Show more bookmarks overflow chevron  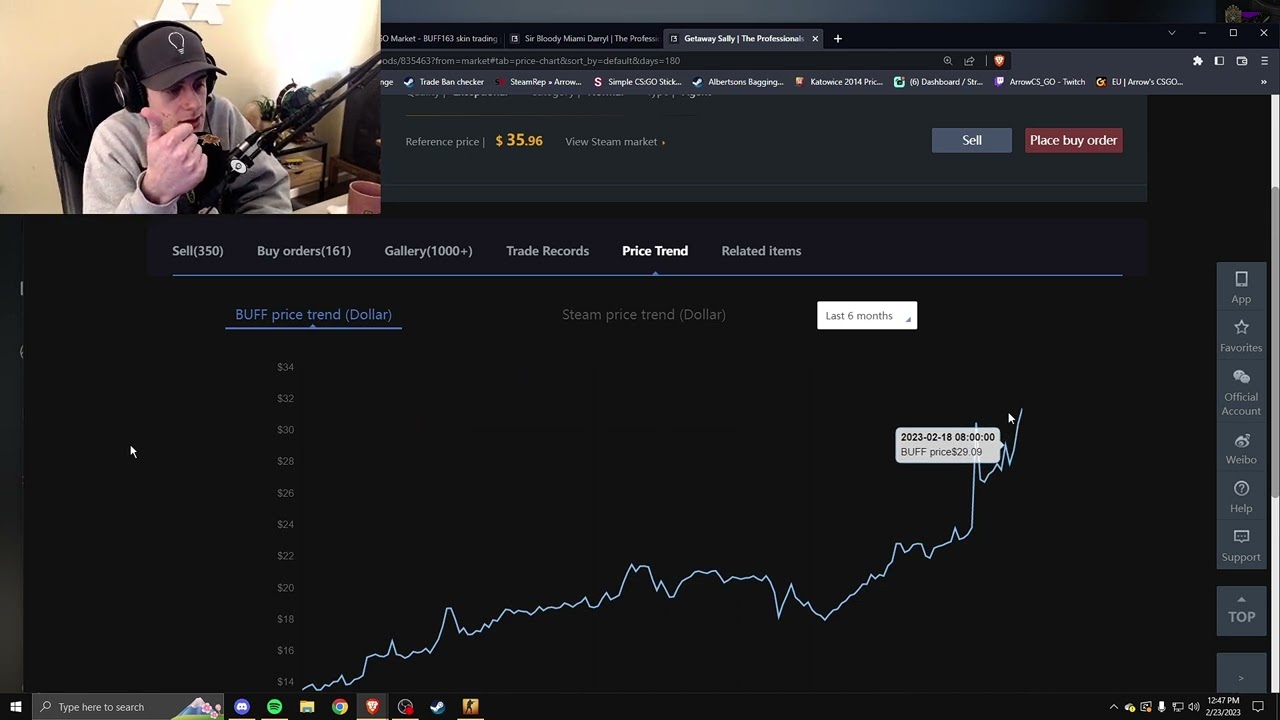[1264, 82]
